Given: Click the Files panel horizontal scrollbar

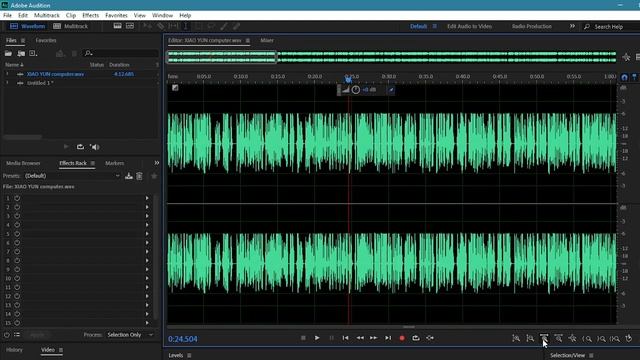Looking at the screenshot, I should [x=22, y=137].
